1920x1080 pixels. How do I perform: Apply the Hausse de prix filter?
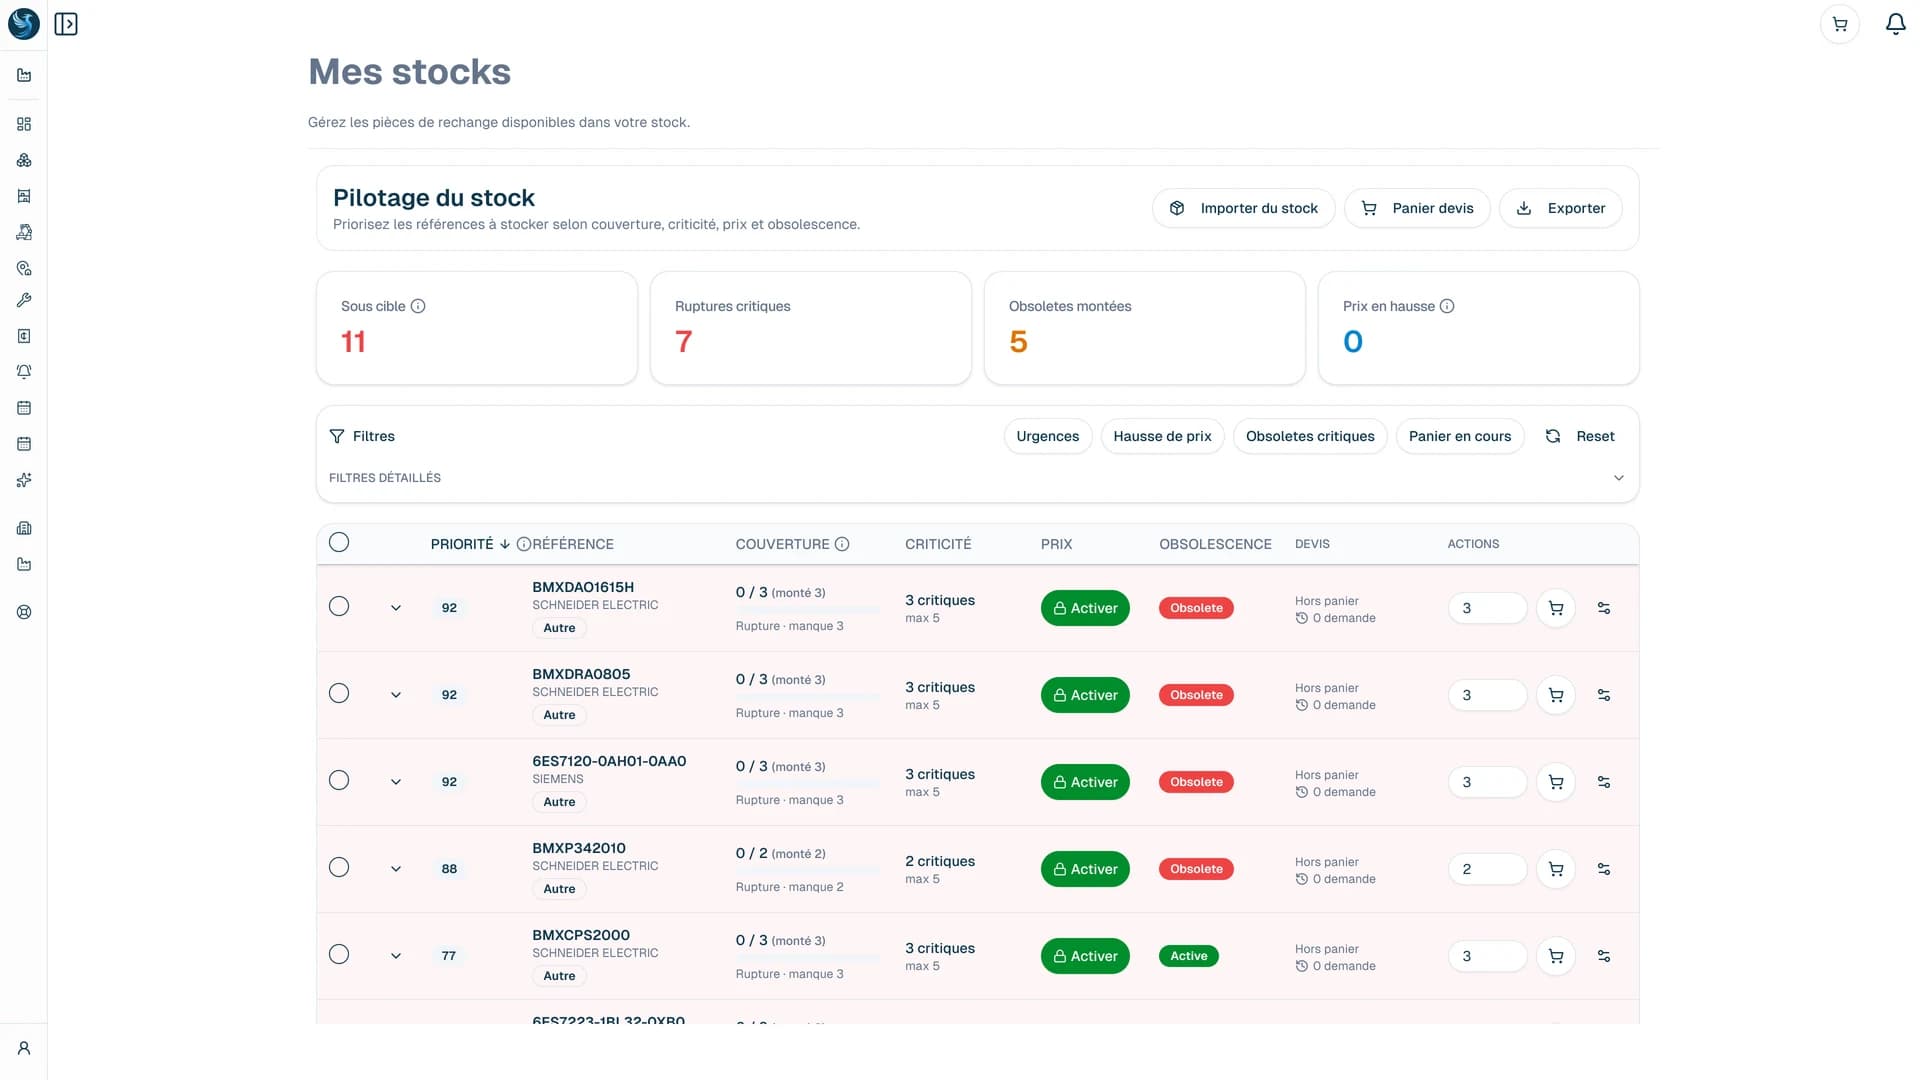[x=1162, y=436]
